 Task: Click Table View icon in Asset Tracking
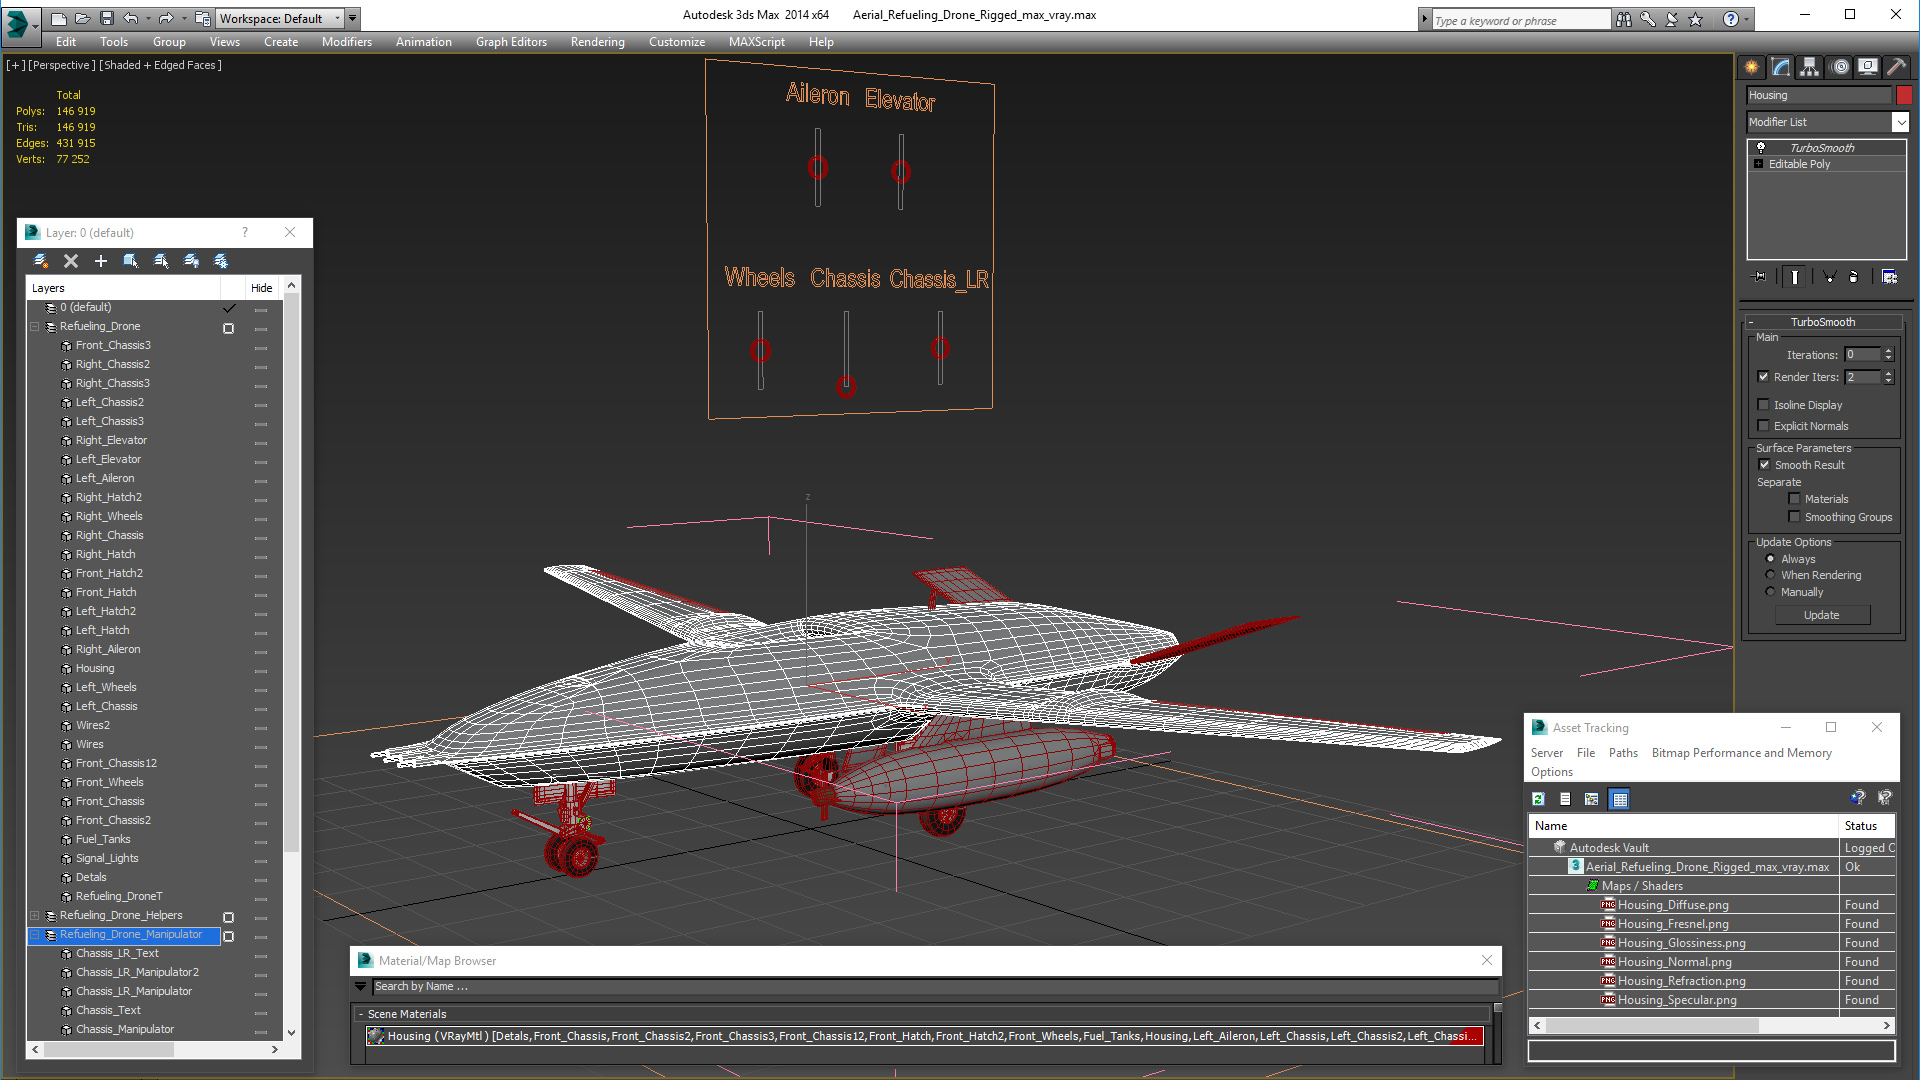pos(1620,799)
